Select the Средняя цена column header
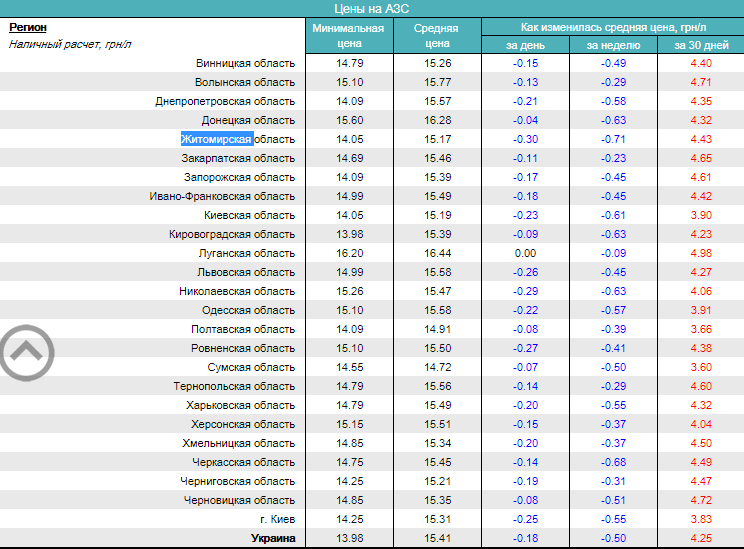The height and width of the screenshot is (549, 744). tap(437, 36)
